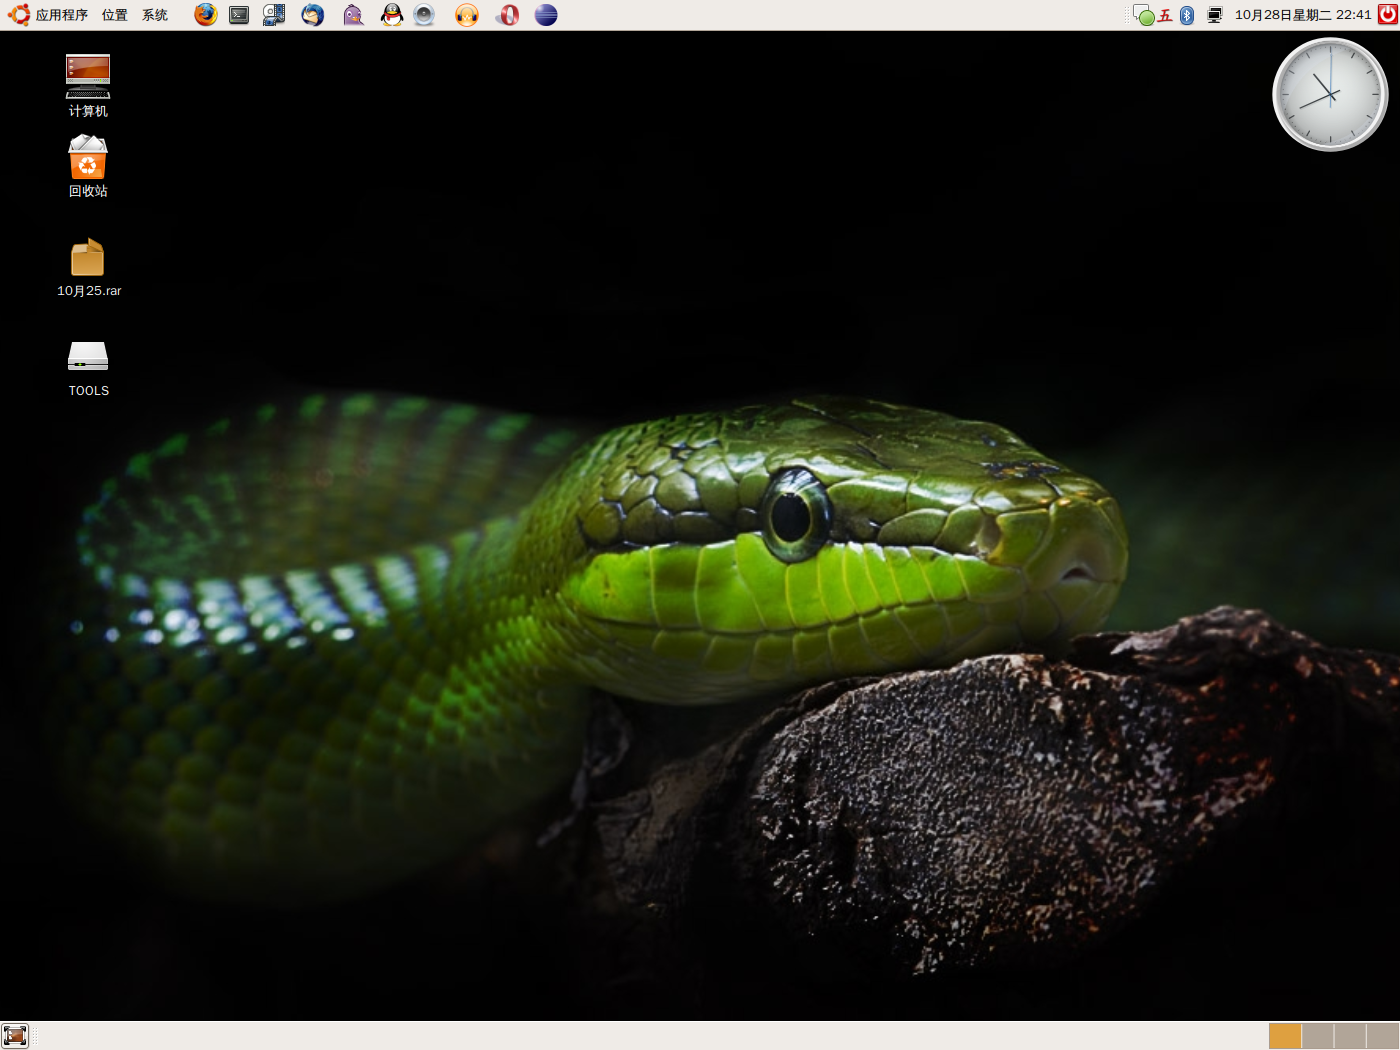Switch to the third workspace

pyautogui.click(x=1350, y=1036)
